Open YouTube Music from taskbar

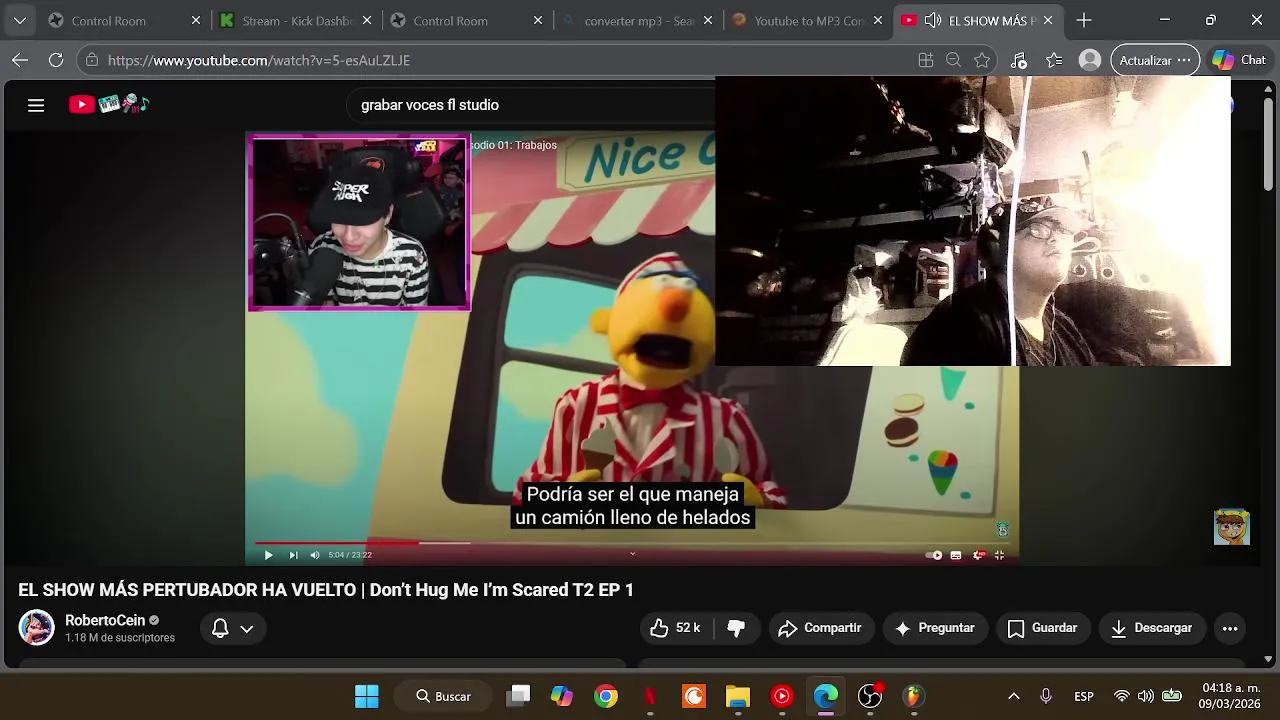click(782, 696)
